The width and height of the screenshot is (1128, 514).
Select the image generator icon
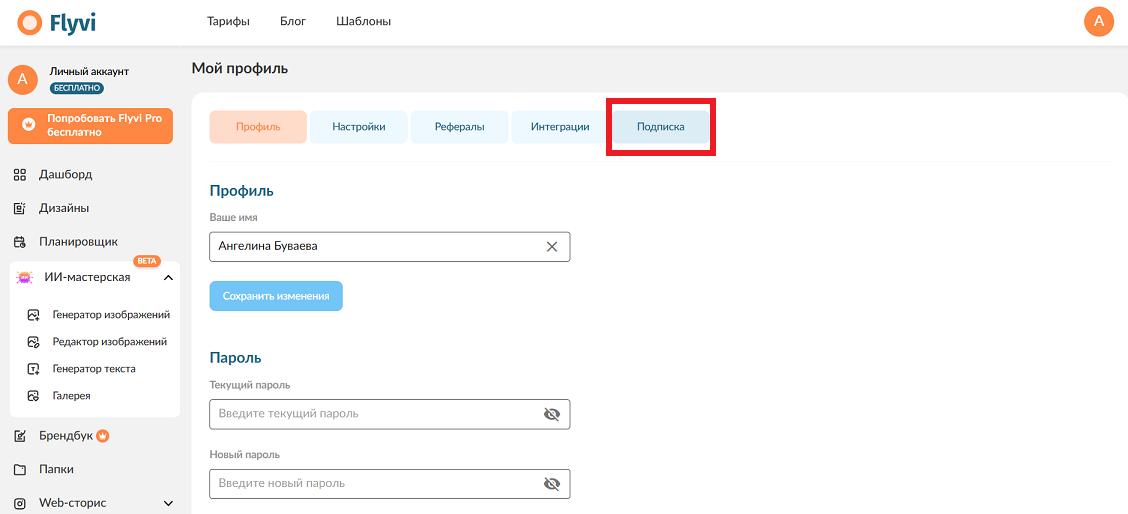pos(33,315)
